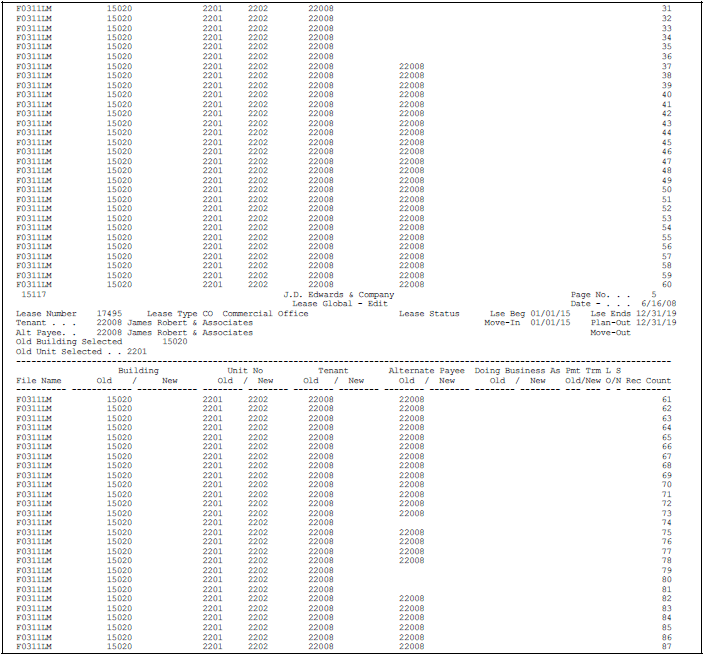Click 'Lease Type' label
Screen dimensions: 704x656
pos(172,313)
